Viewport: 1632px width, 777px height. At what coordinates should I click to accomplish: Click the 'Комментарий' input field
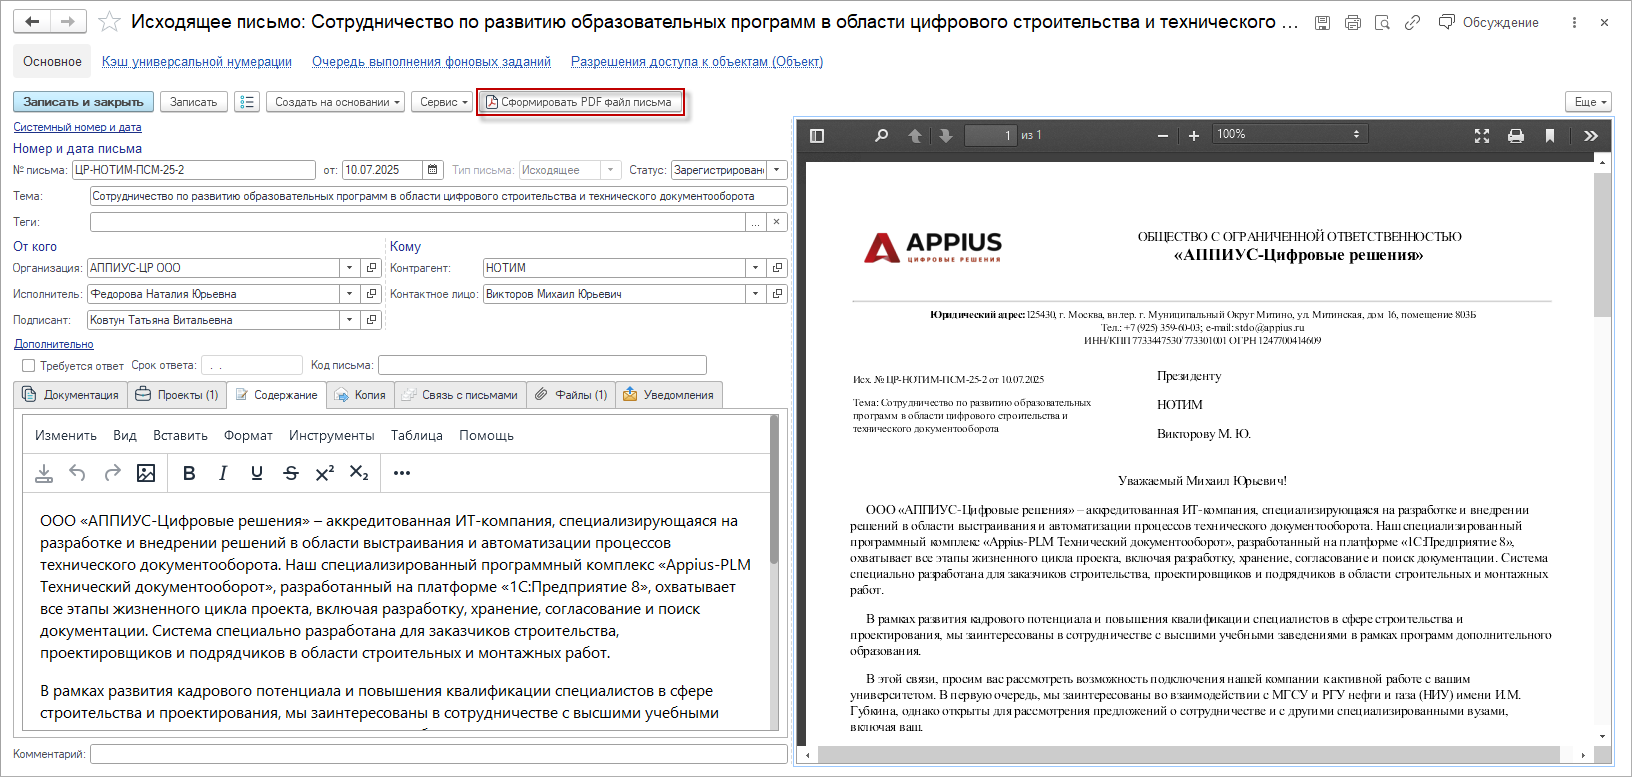point(438,754)
